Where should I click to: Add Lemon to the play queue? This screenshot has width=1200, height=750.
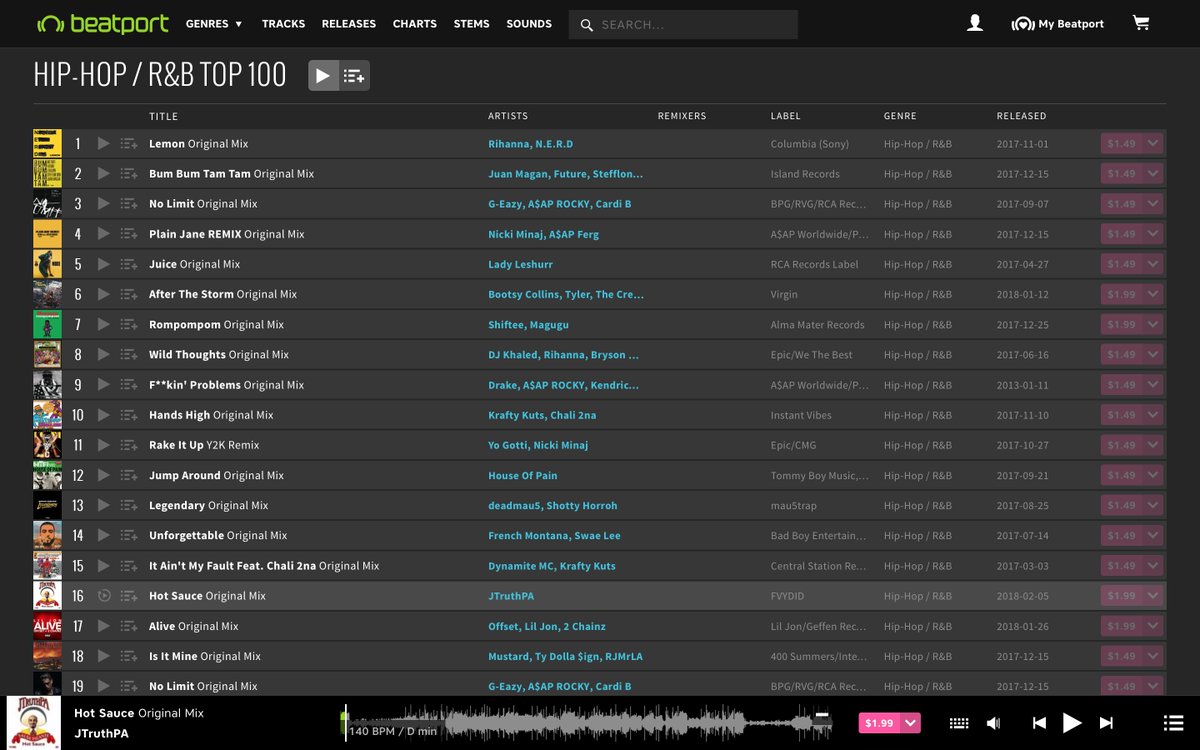point(129,143)
